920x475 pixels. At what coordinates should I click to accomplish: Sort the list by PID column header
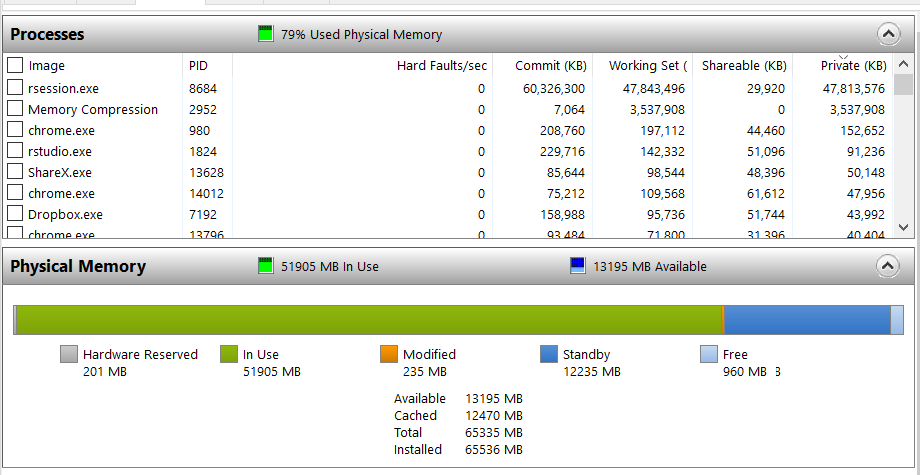coord(199,66)
